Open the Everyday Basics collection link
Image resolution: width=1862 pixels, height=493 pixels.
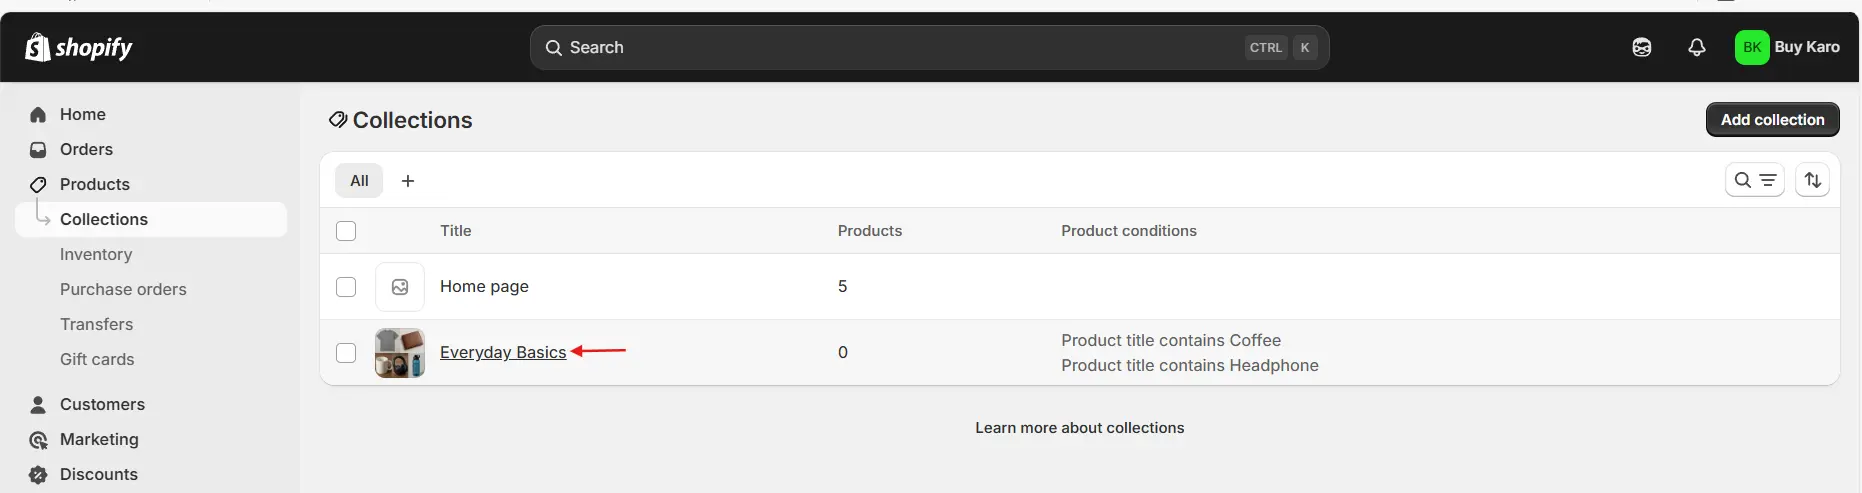(x=503, y=352)
